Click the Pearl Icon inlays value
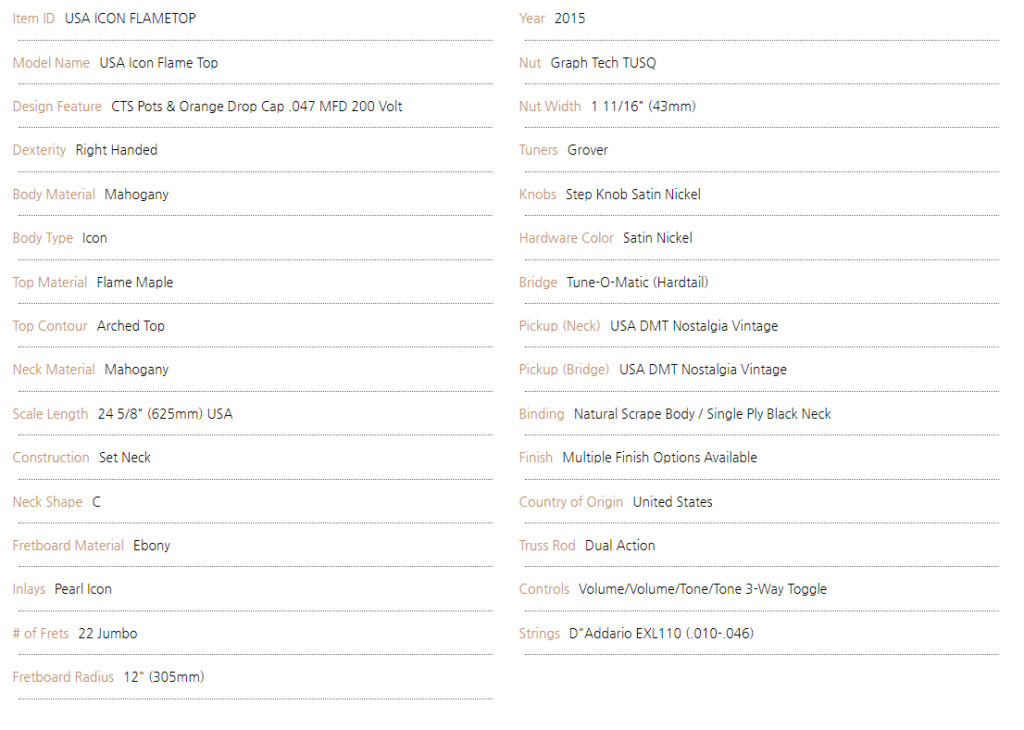The image size is (1024, 730). click(83, 589)
